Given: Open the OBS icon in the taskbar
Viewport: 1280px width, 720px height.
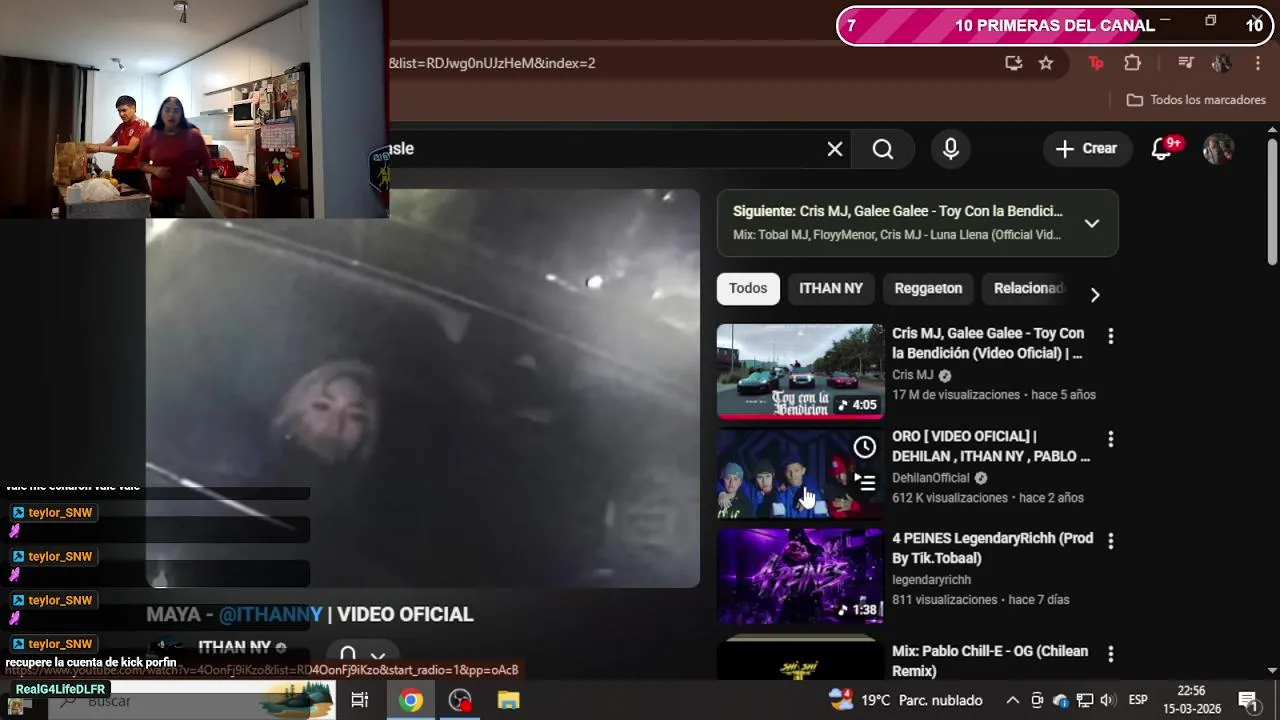Looking at the screenshot, I should coord(460,701).
